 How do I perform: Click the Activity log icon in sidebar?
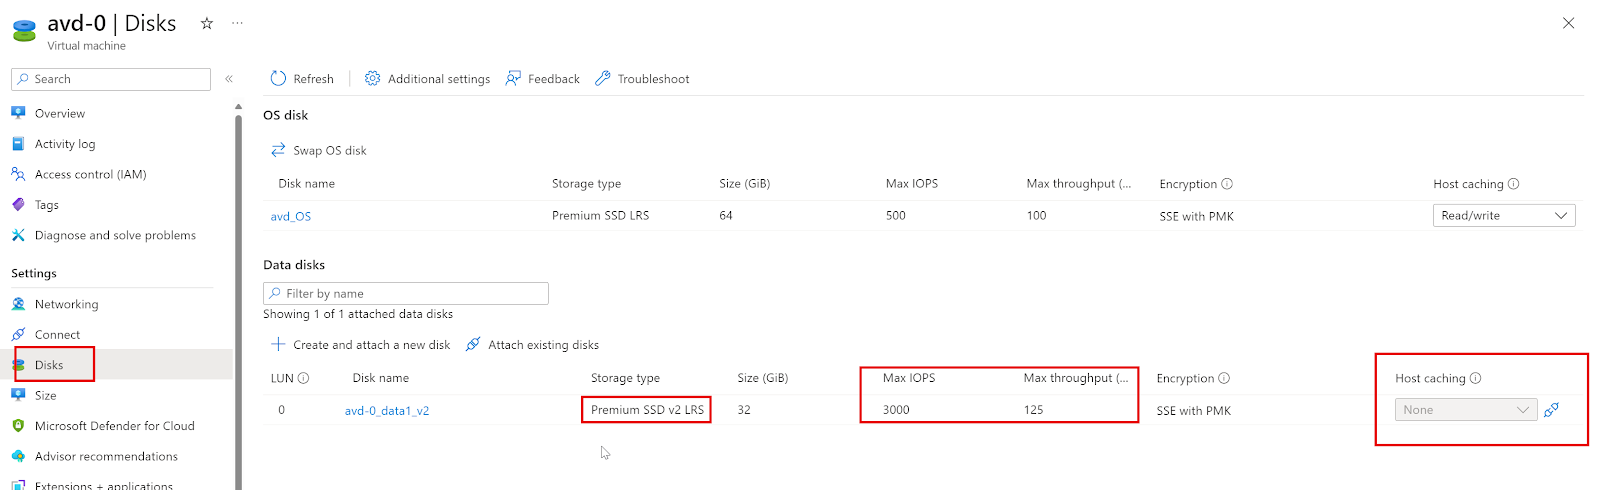coord(18,144)
